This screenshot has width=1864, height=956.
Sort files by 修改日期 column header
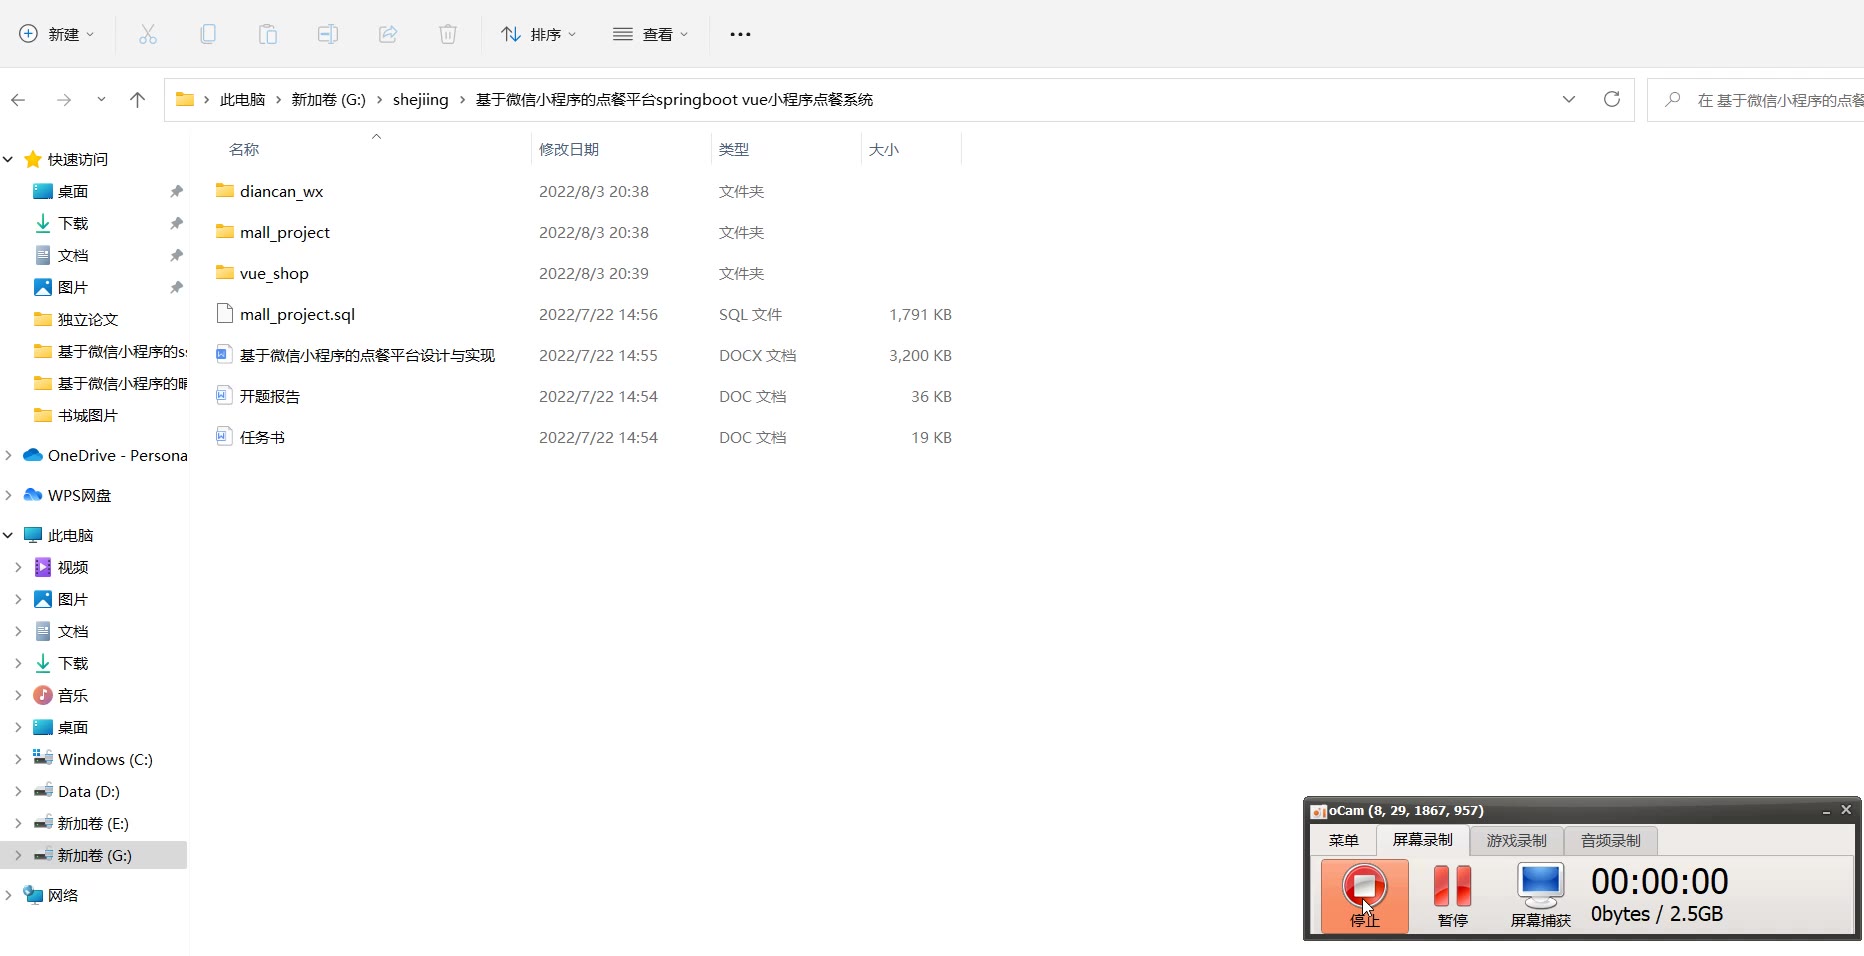point(569,149)
